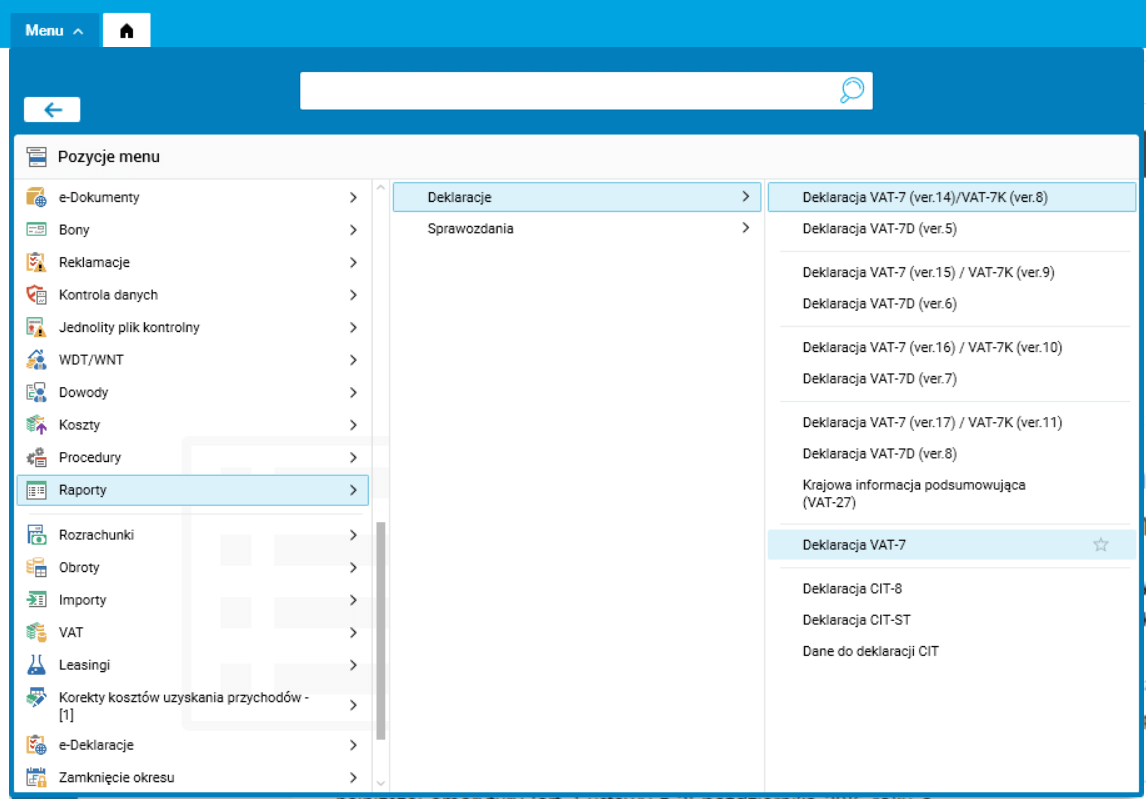This screenshot has width=1146, height=799.
Task: Click the menu search input field
Action: [x=565, y=91]
